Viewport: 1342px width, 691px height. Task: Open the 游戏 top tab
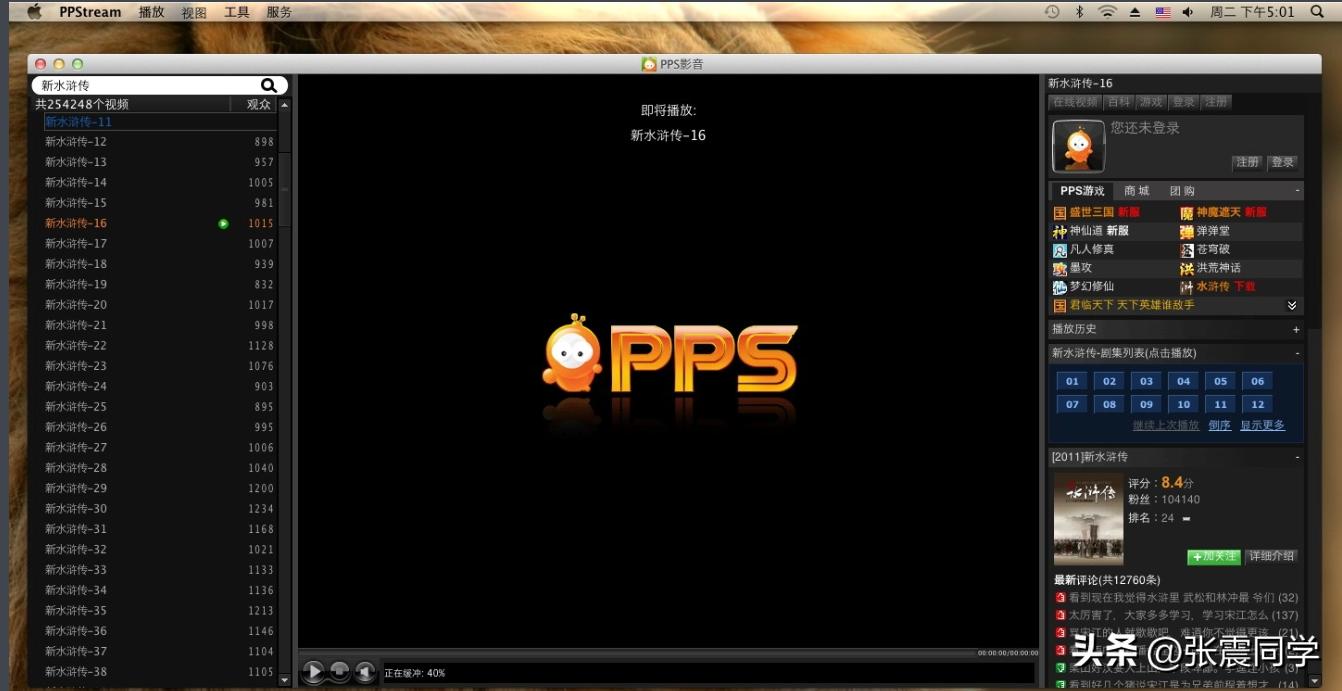(1151, 102)
